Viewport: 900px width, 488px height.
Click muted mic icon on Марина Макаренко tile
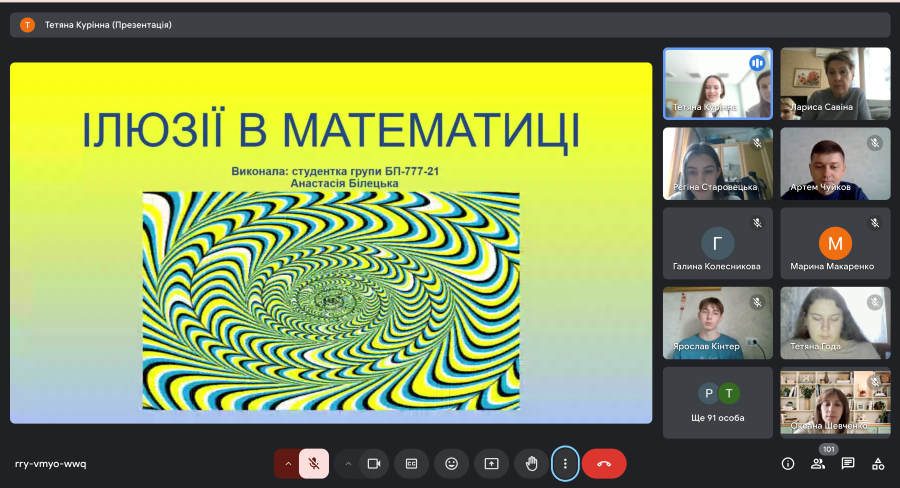coord(875,223)
